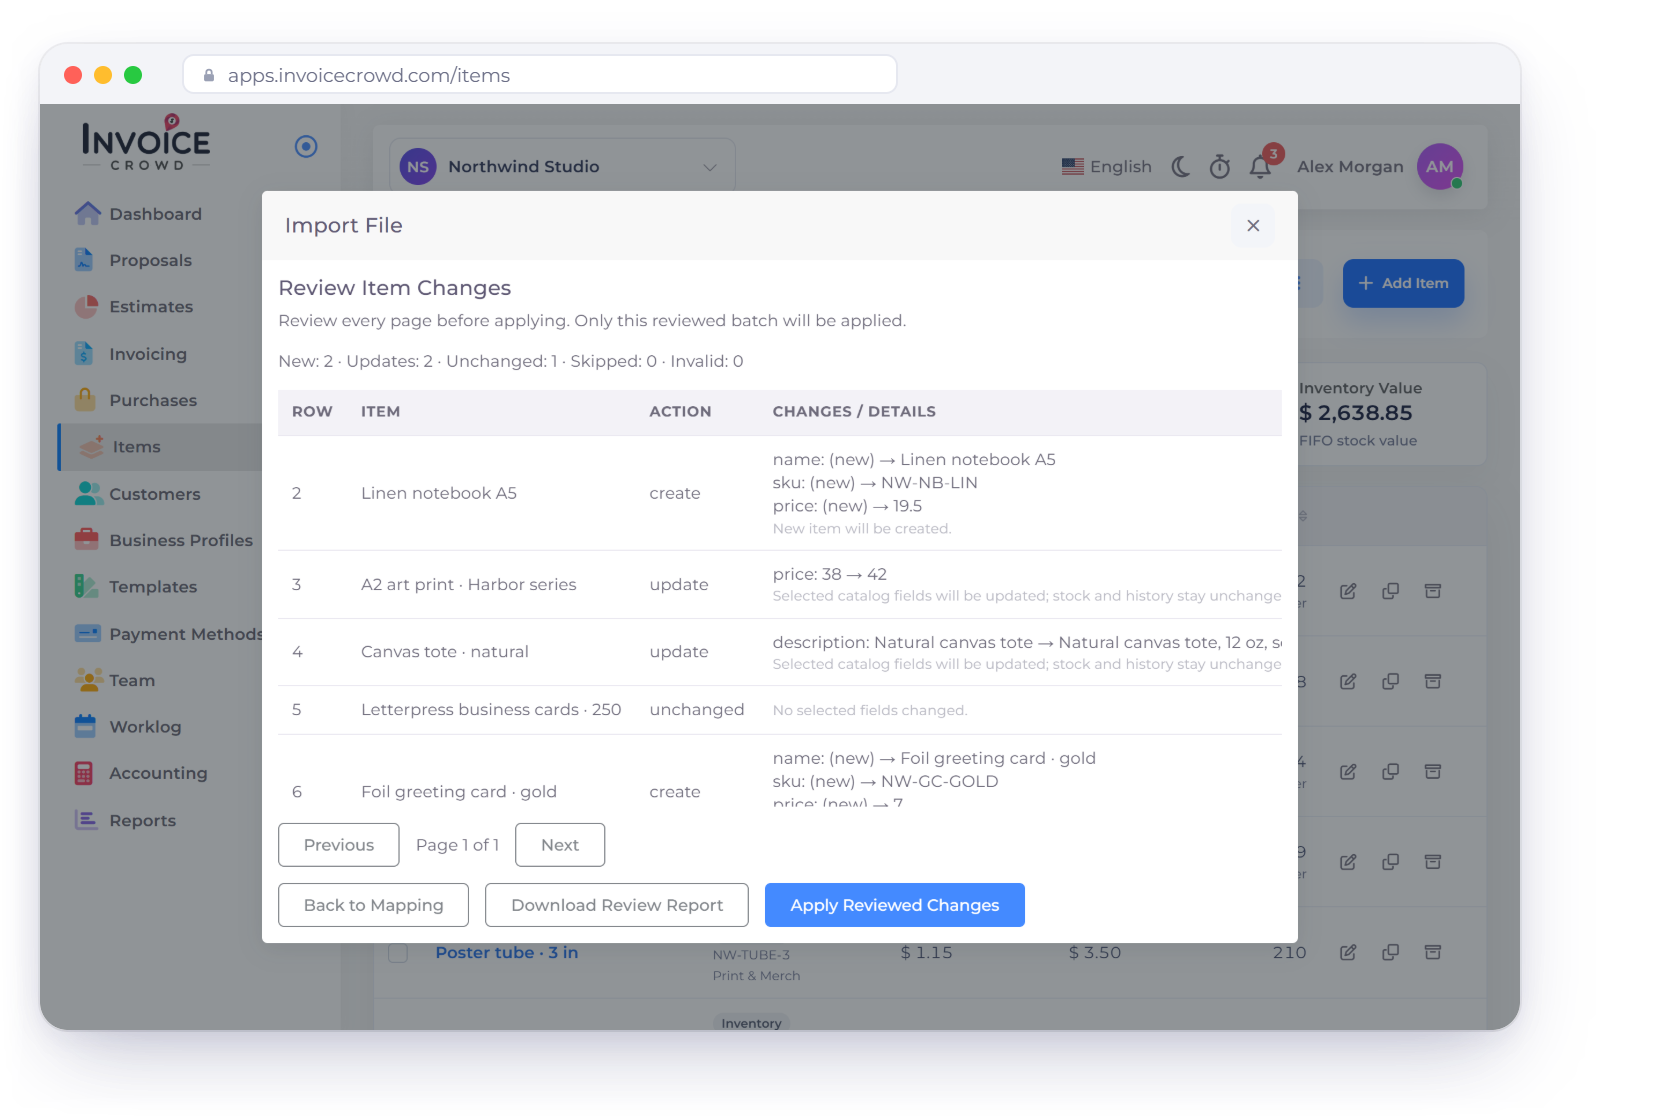
Task: Open notifications bell icon
Action: point(1260,166)
